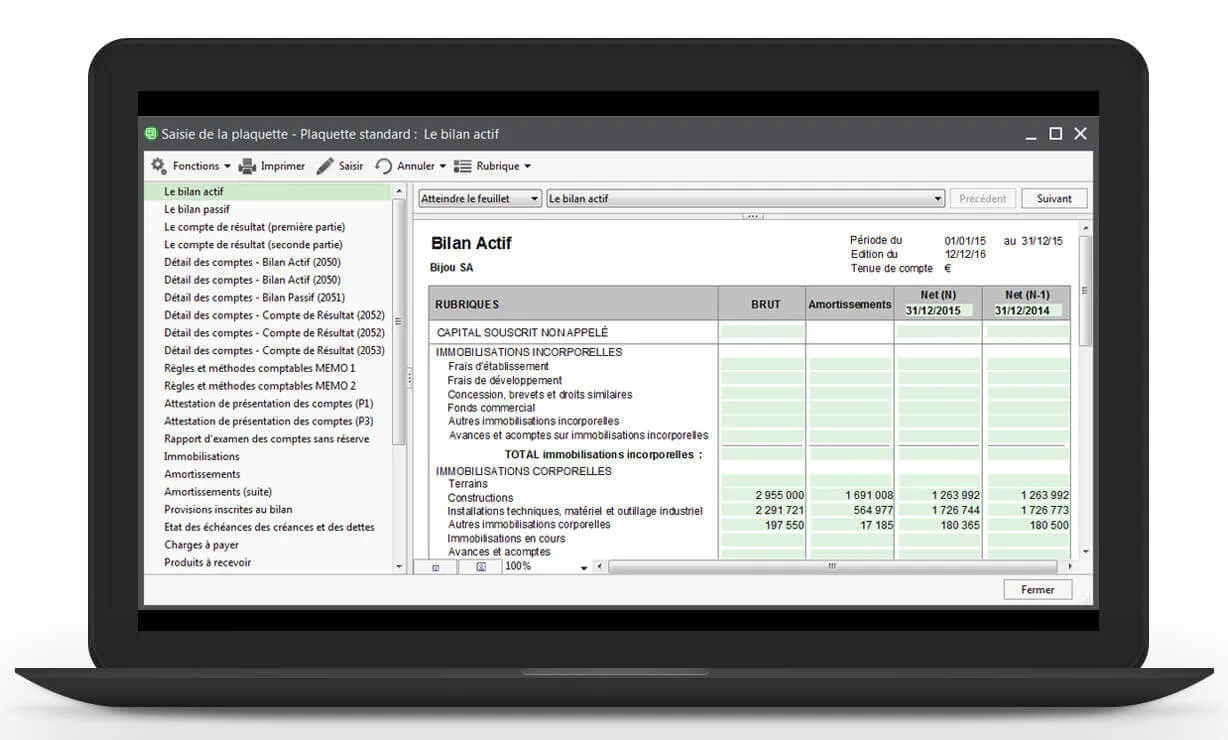Open the Atteindre le feuillet dropdown

coord(480,199)
